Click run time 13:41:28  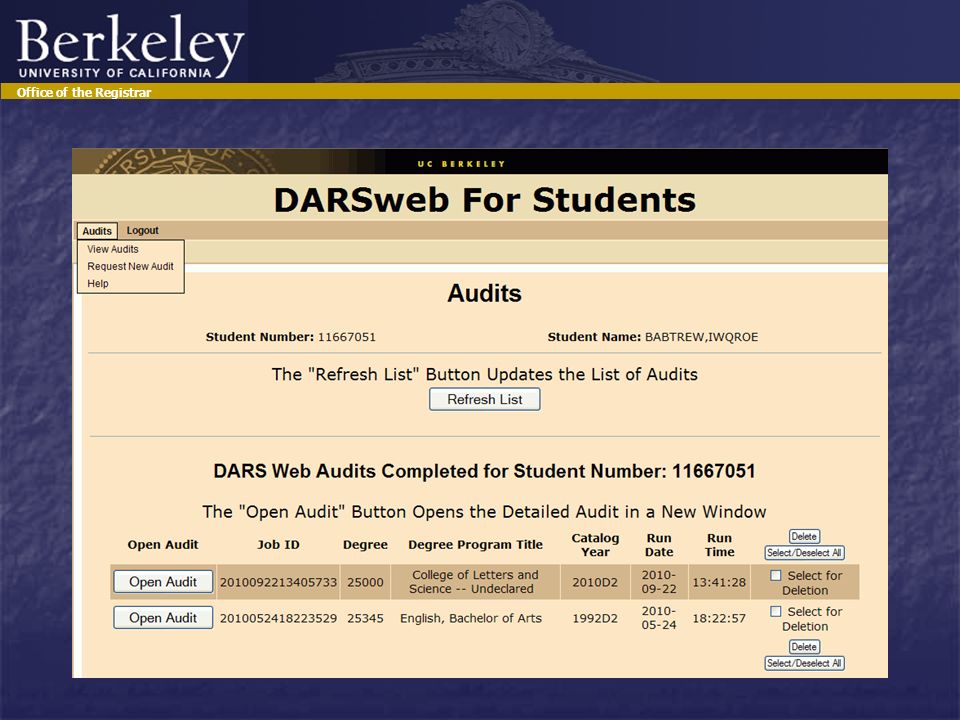click(x=719, y=582)
